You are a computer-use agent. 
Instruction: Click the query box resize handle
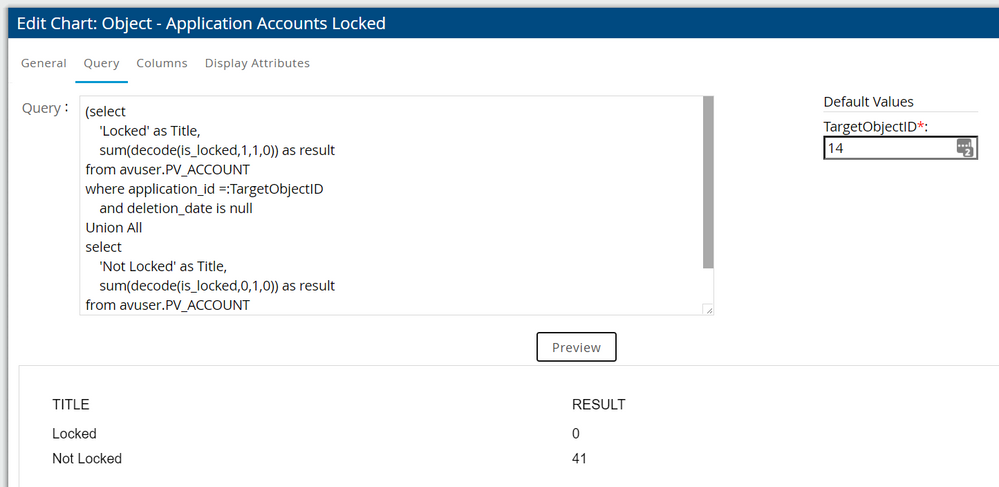[709, 310]
